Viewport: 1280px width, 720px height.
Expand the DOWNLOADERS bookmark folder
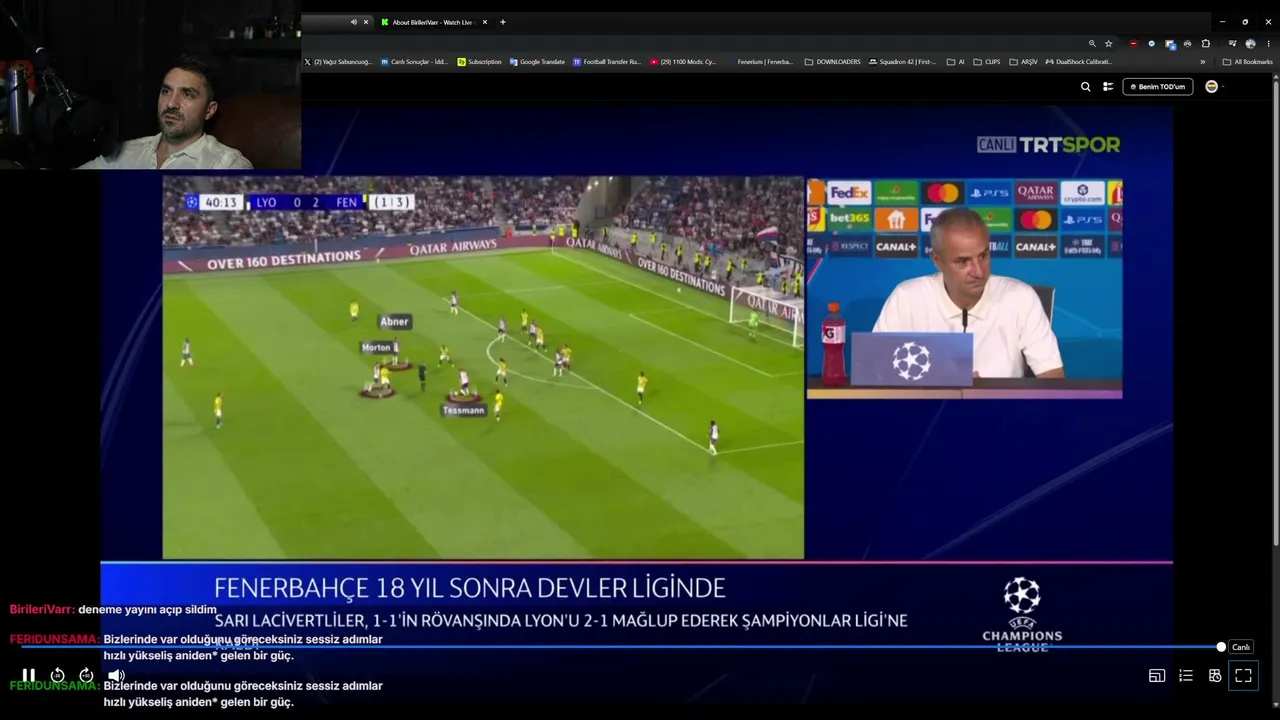[x=833, y=62]
